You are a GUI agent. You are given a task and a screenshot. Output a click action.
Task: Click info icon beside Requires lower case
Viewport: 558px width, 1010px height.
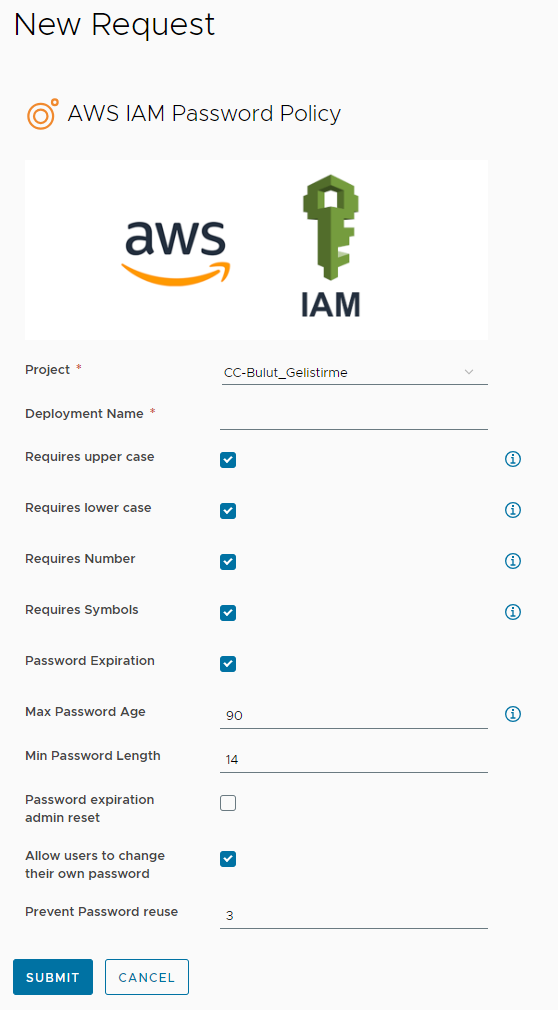tap(513, 510)
